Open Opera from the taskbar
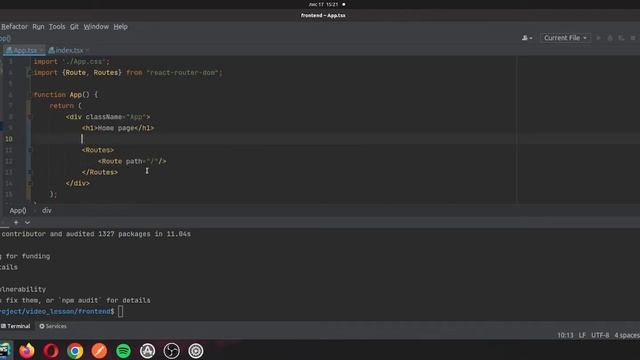 (51, 351)
